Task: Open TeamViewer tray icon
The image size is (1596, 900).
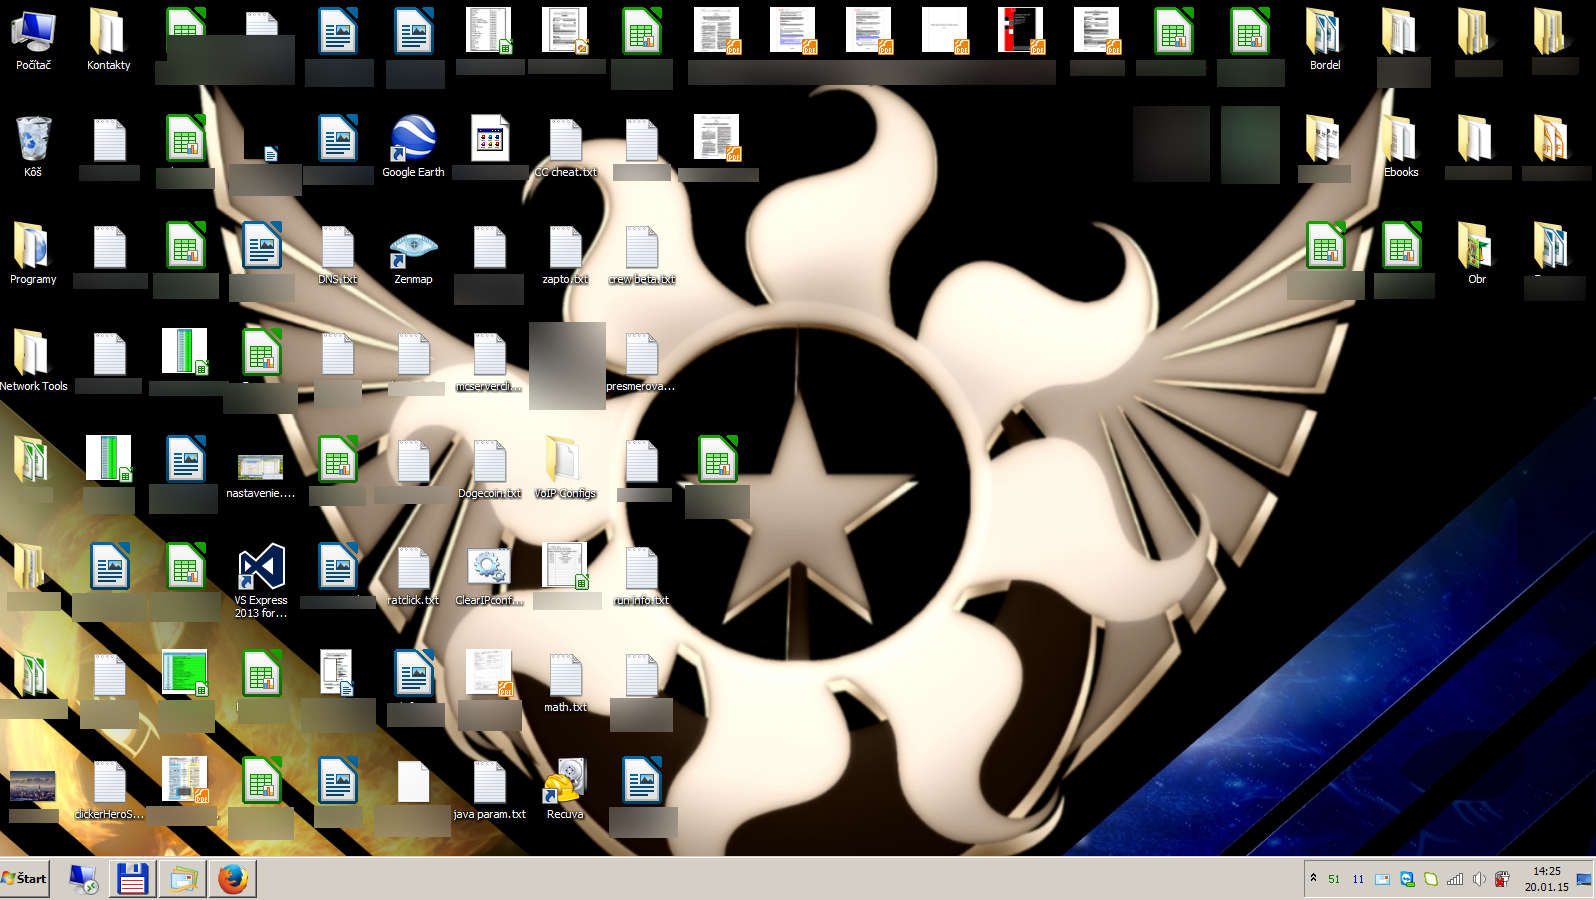Action: click(1407, 879)
